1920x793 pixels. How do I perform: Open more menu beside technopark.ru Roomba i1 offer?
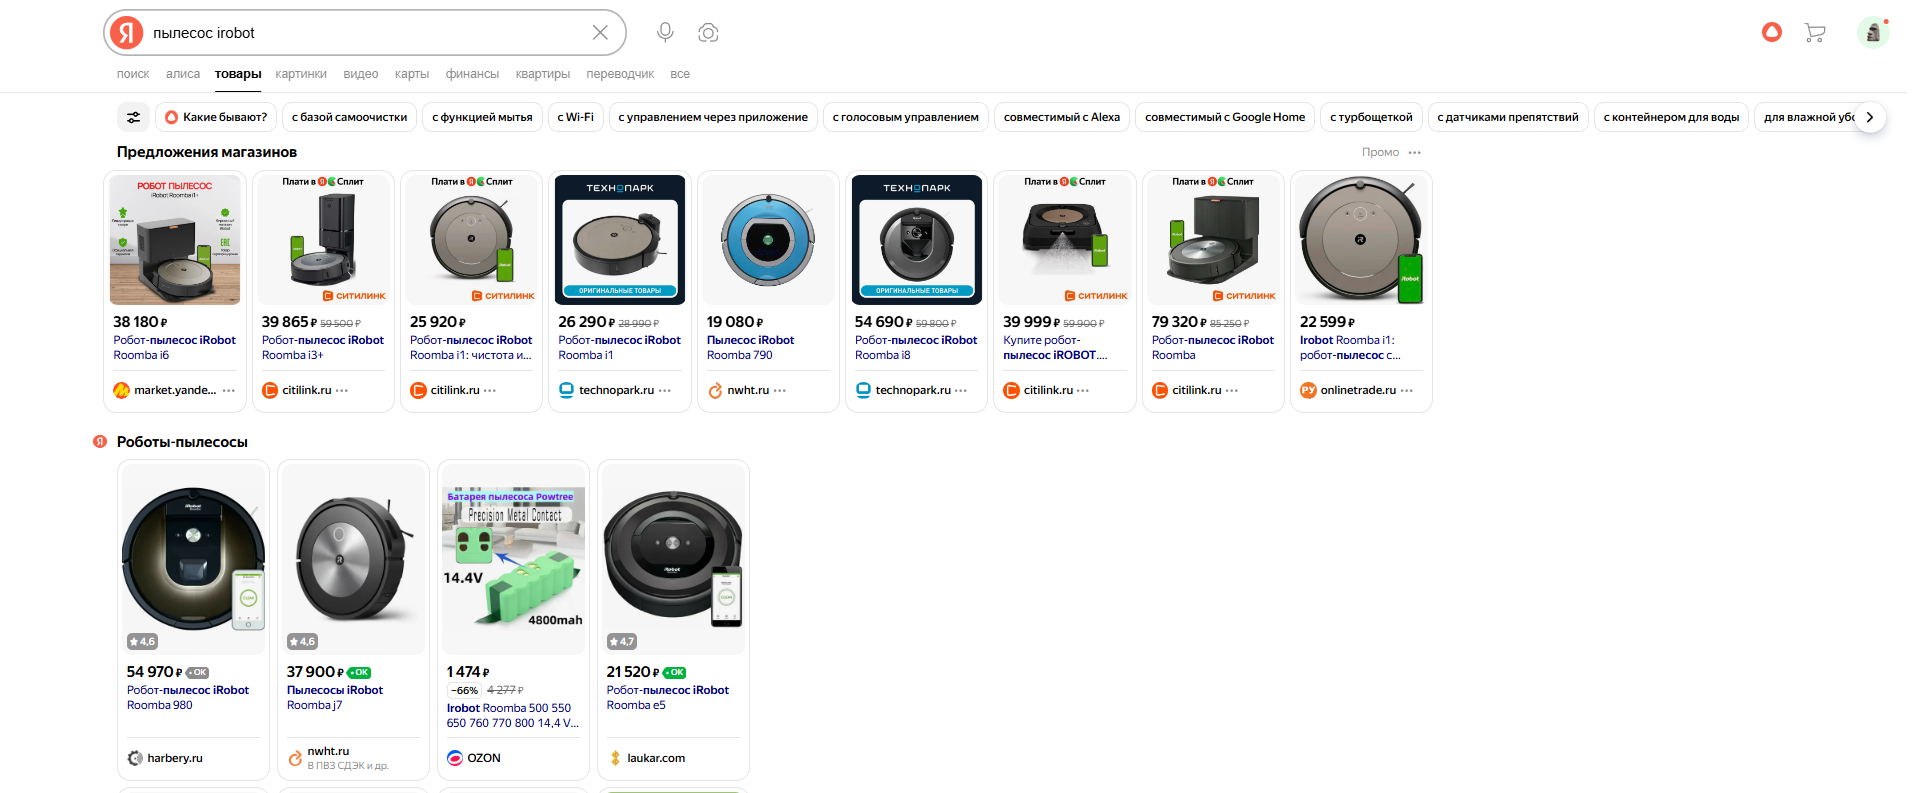[665, 390]
